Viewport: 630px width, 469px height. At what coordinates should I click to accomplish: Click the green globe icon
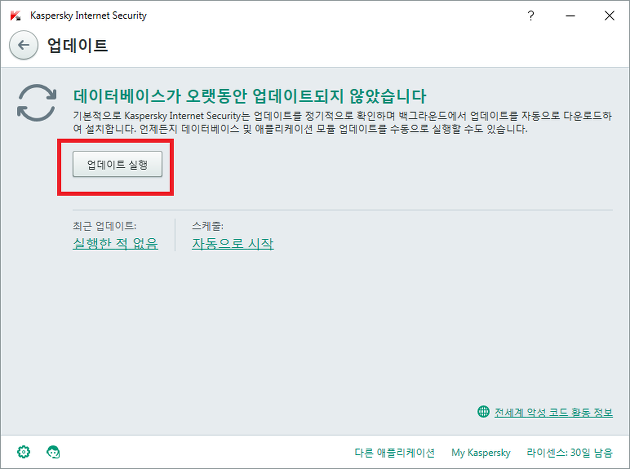tap(483, 412)
